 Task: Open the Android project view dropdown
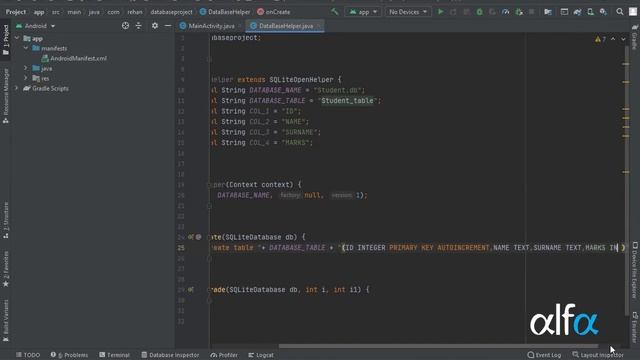[36, 26]
